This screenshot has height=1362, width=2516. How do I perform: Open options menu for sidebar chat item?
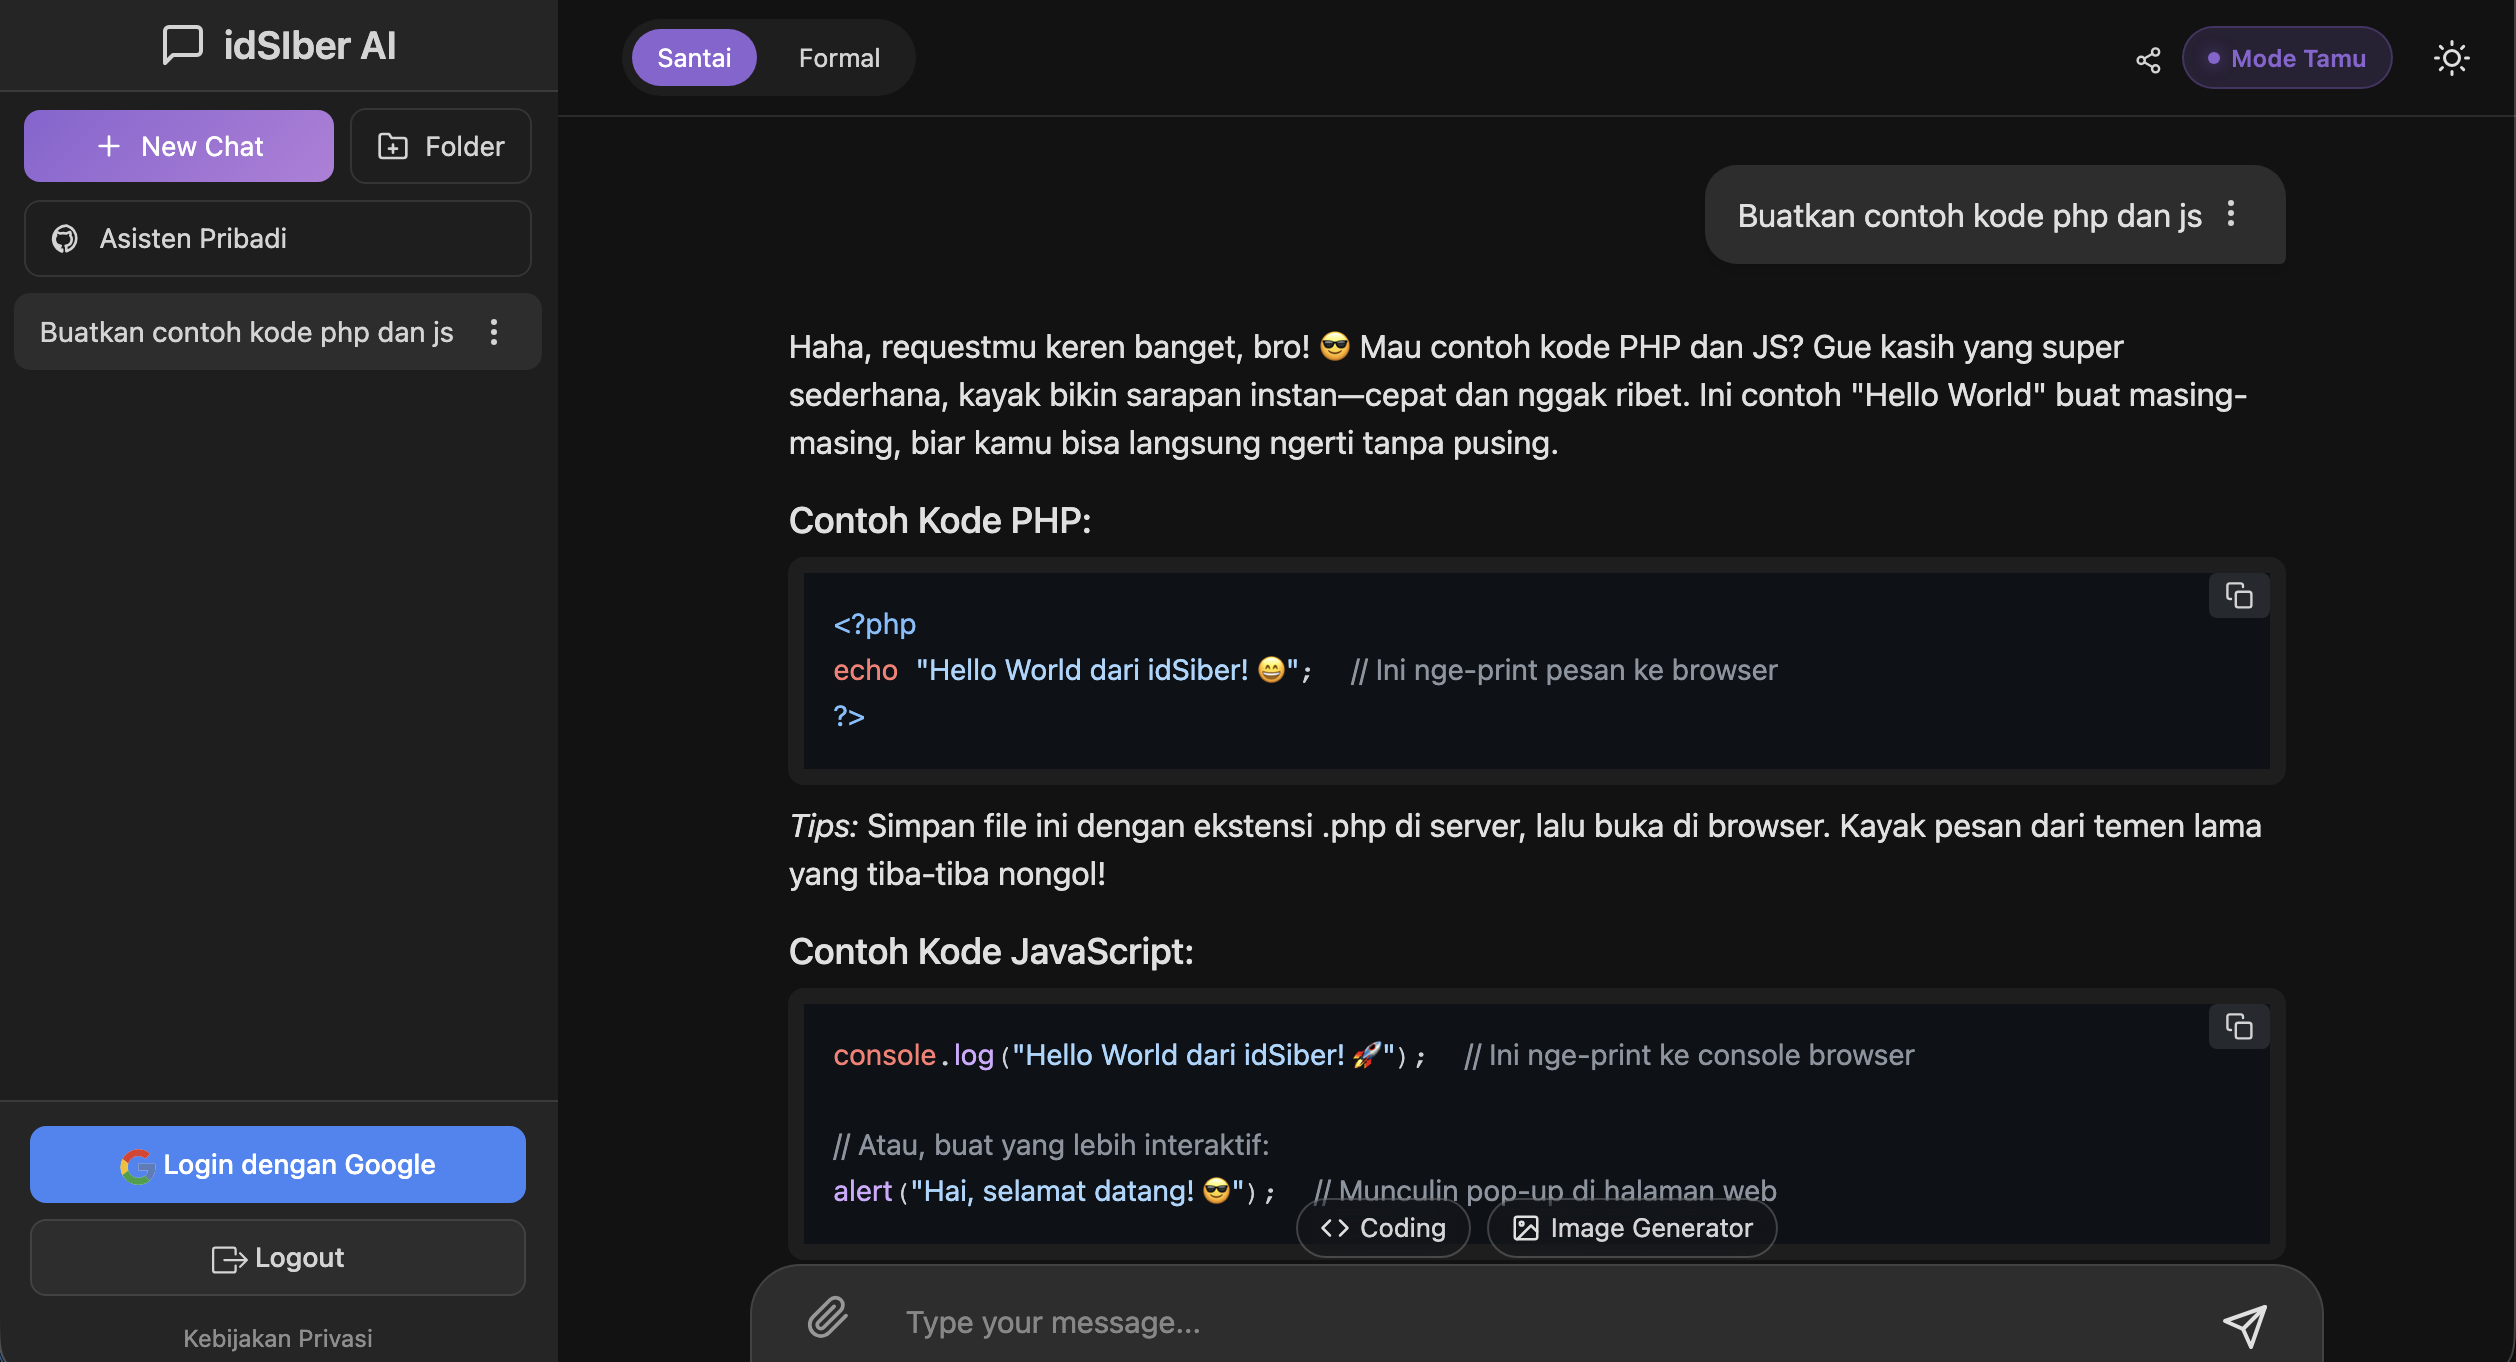[x=494, y=332]
